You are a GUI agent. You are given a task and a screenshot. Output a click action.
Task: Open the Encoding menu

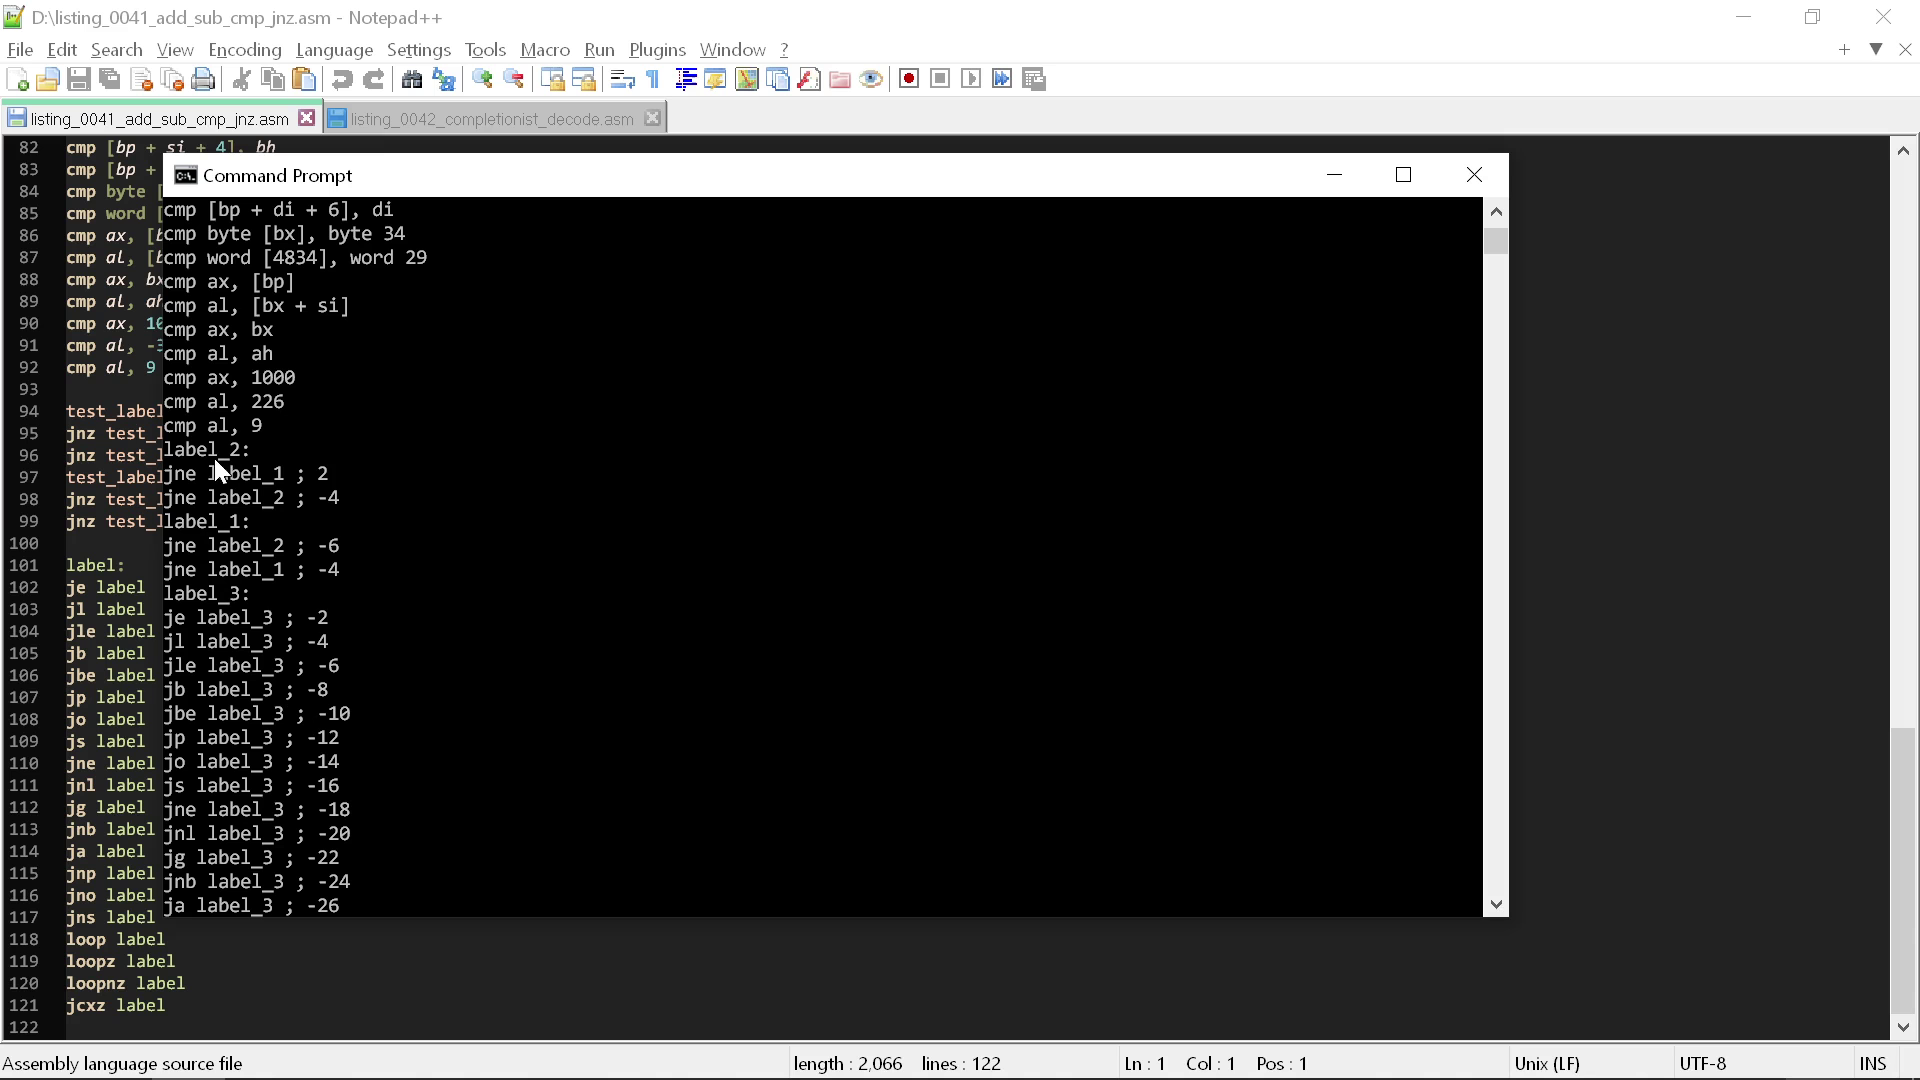244,50
